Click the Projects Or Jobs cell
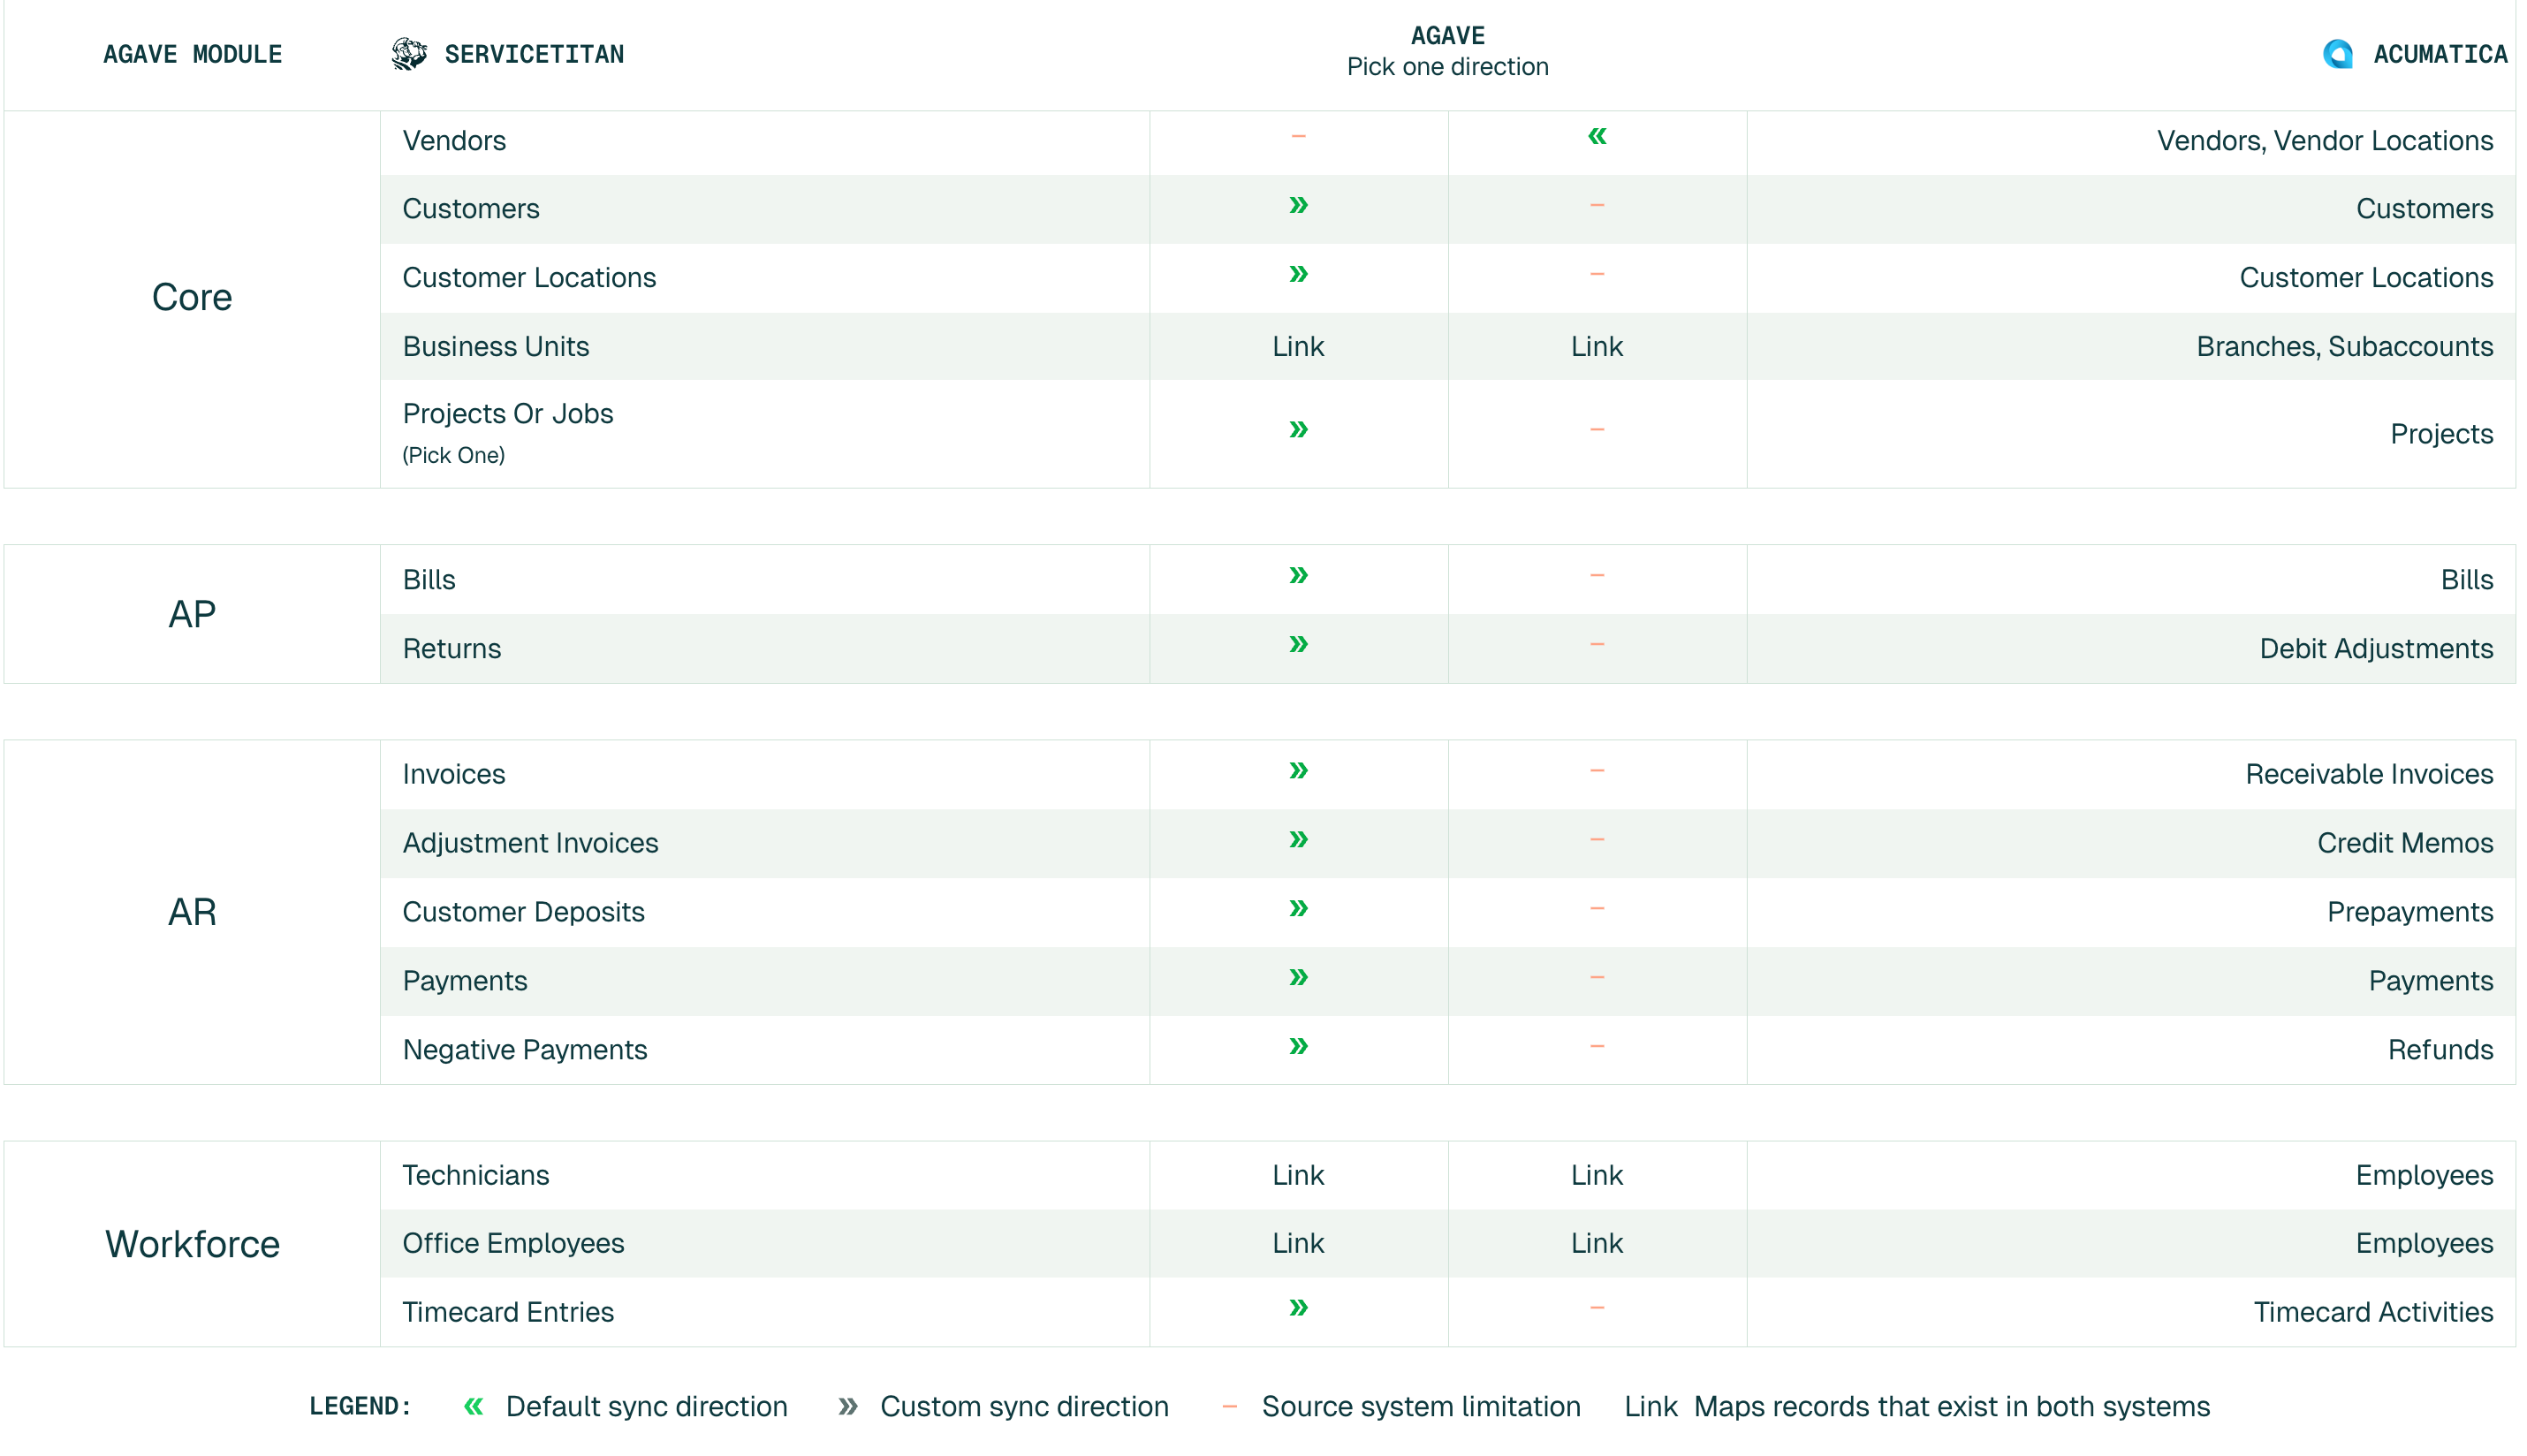This screenshot has height=1456, width=2527. [508, 414]
